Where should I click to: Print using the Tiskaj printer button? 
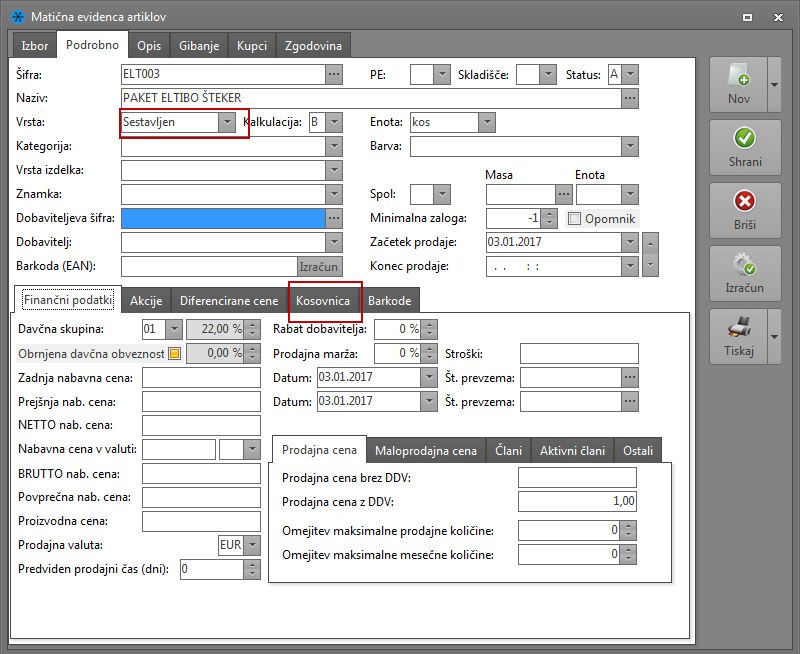[739, 336]
